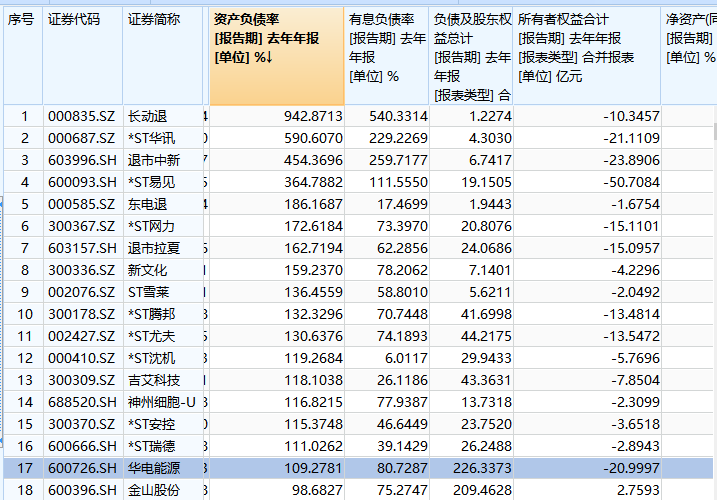Select the 神州细胞-U security name
Image resolution: width=717 pixels, height=500 pixels.
coord(162,402)
